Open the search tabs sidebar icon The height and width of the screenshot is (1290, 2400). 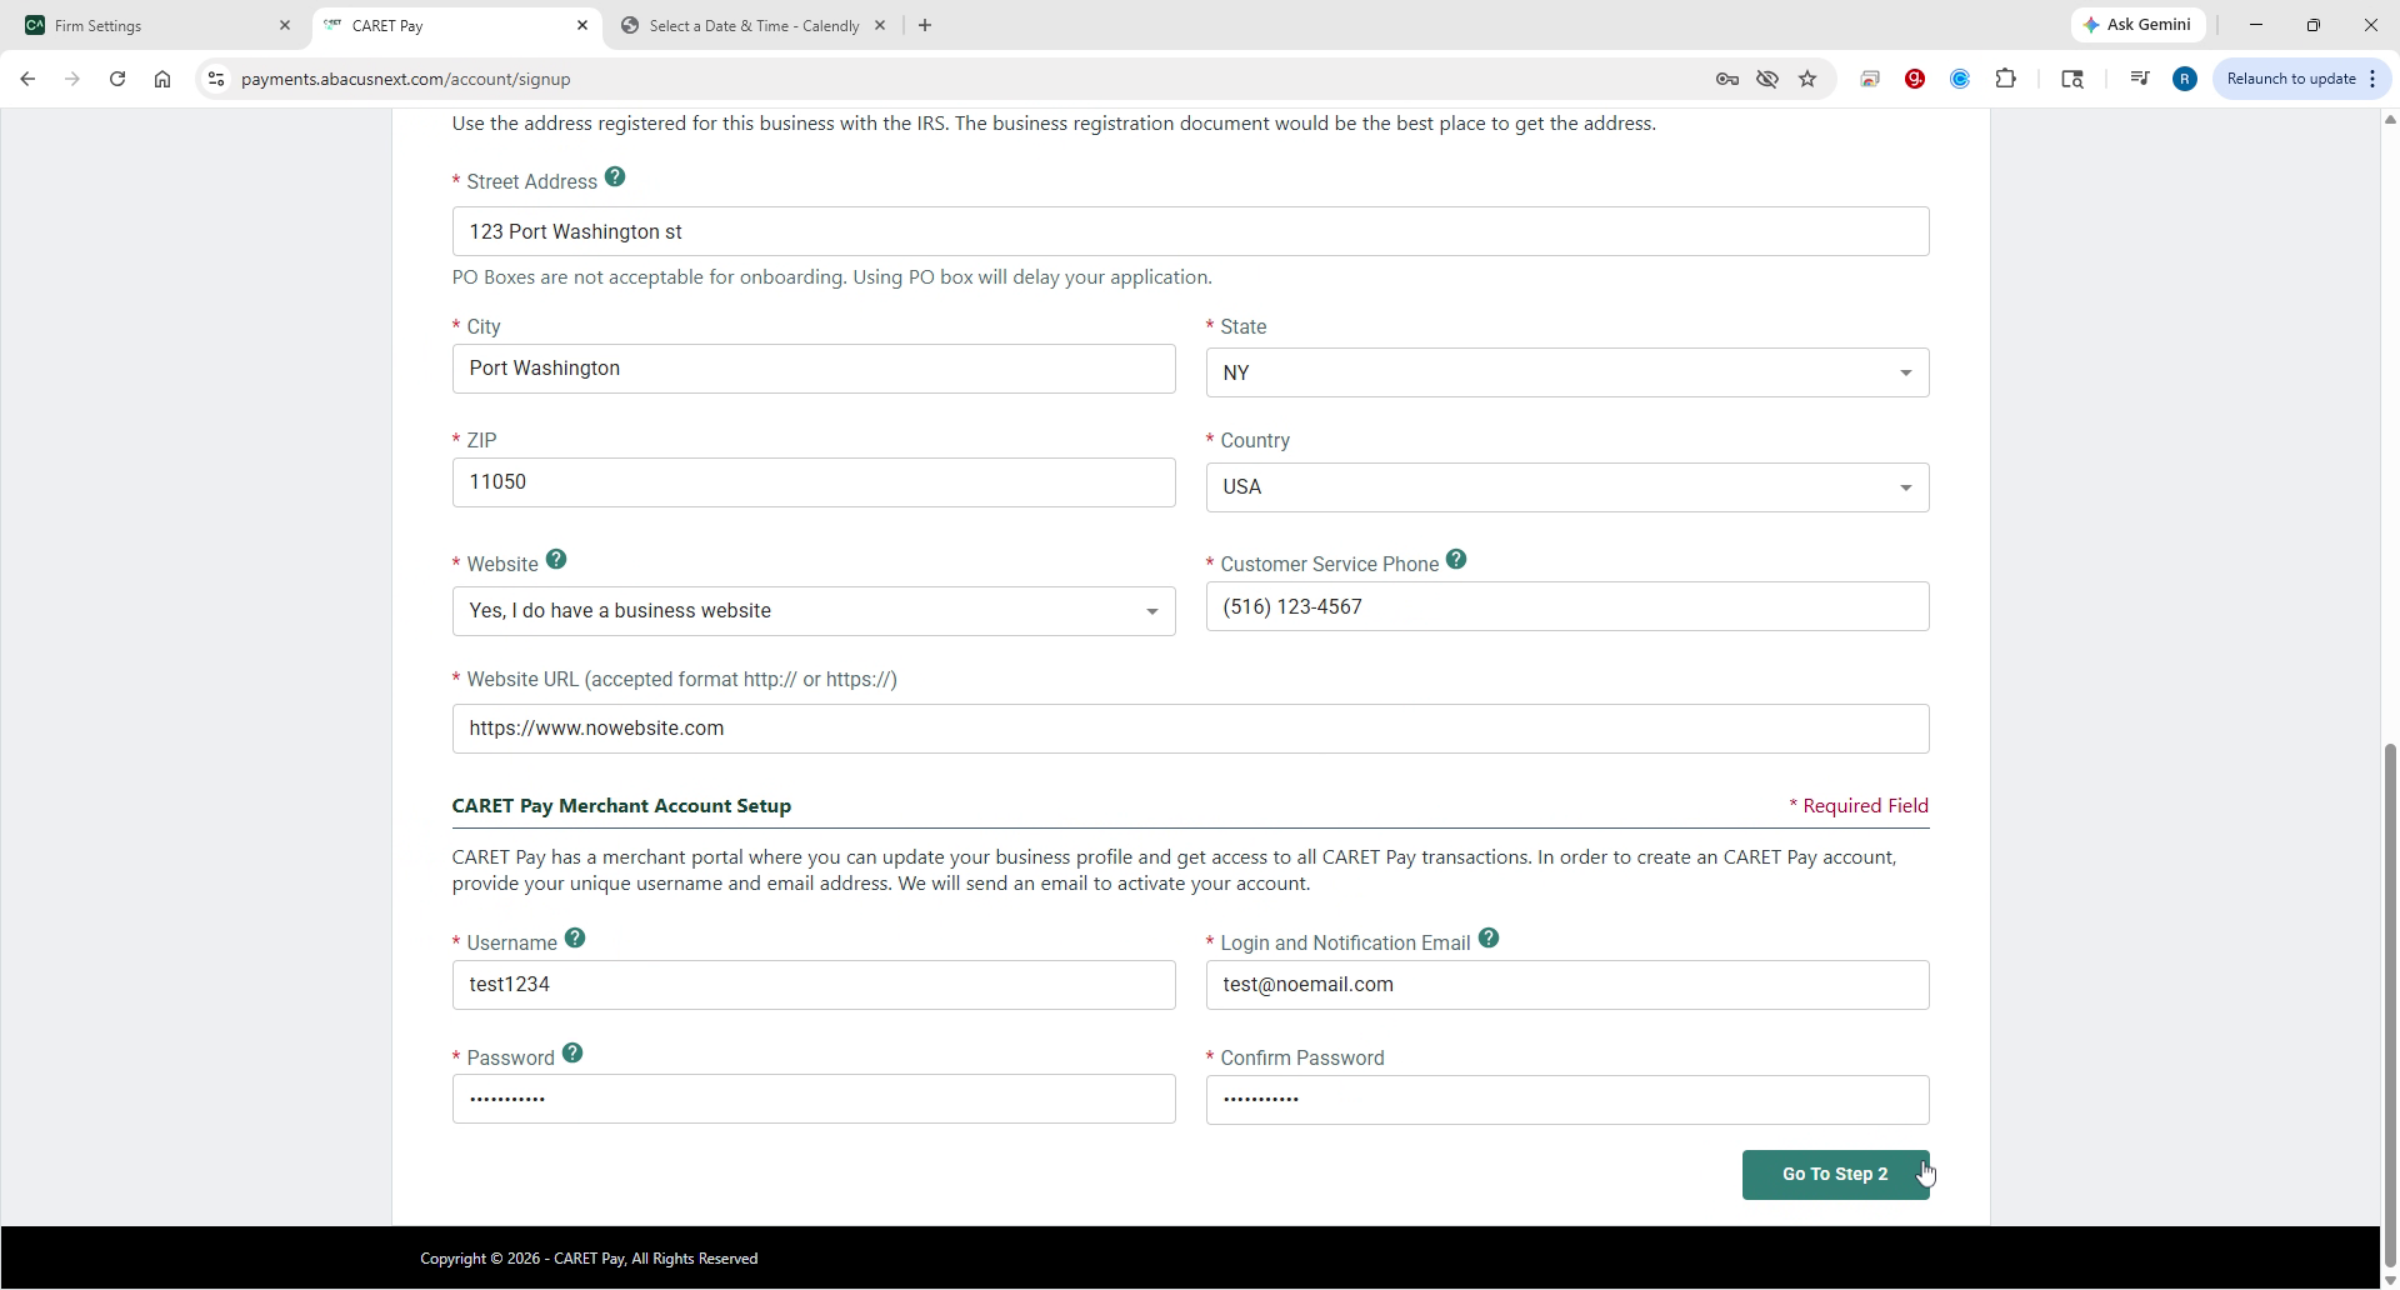tap(2072, 79)
